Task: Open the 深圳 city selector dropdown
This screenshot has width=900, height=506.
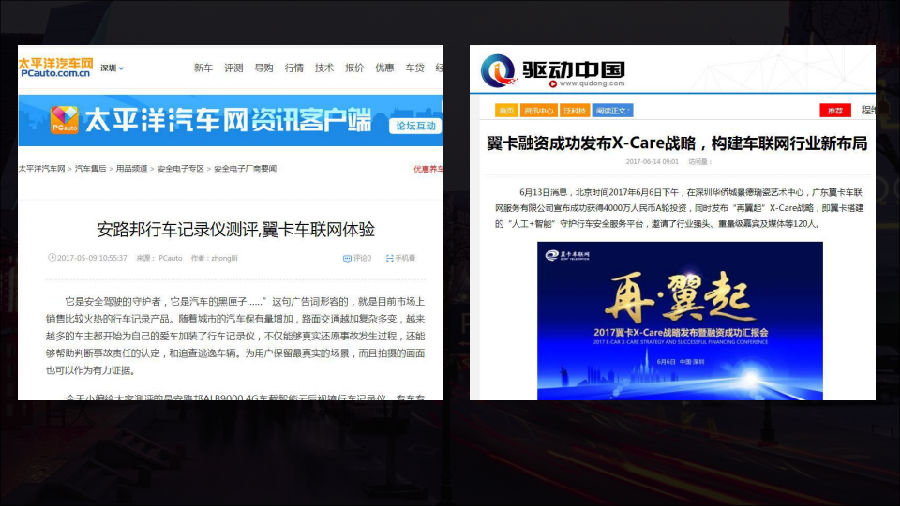Action: click(x=111, y=68)
